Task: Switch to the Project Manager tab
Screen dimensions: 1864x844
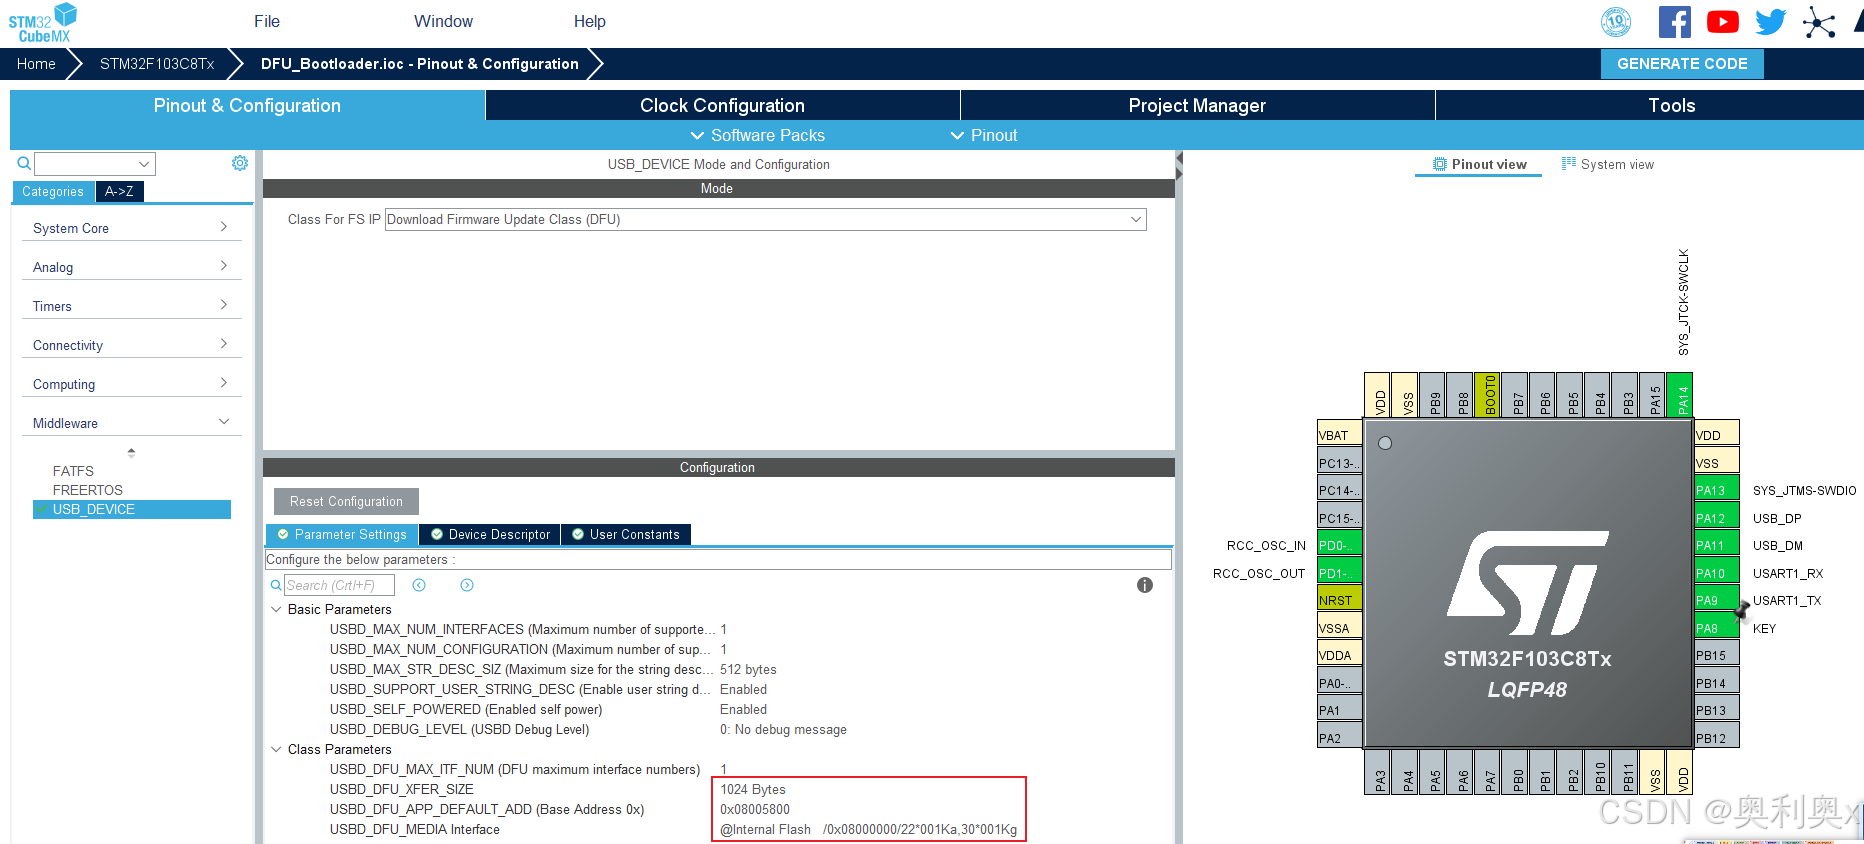Action: [x=1197, y=105]
